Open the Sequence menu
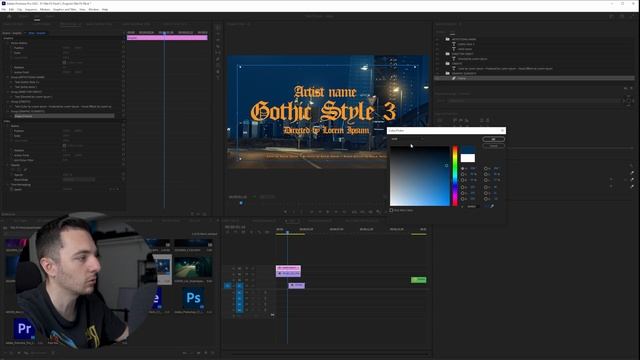Screen dimensions: 640x360 [x=31, y=9]
